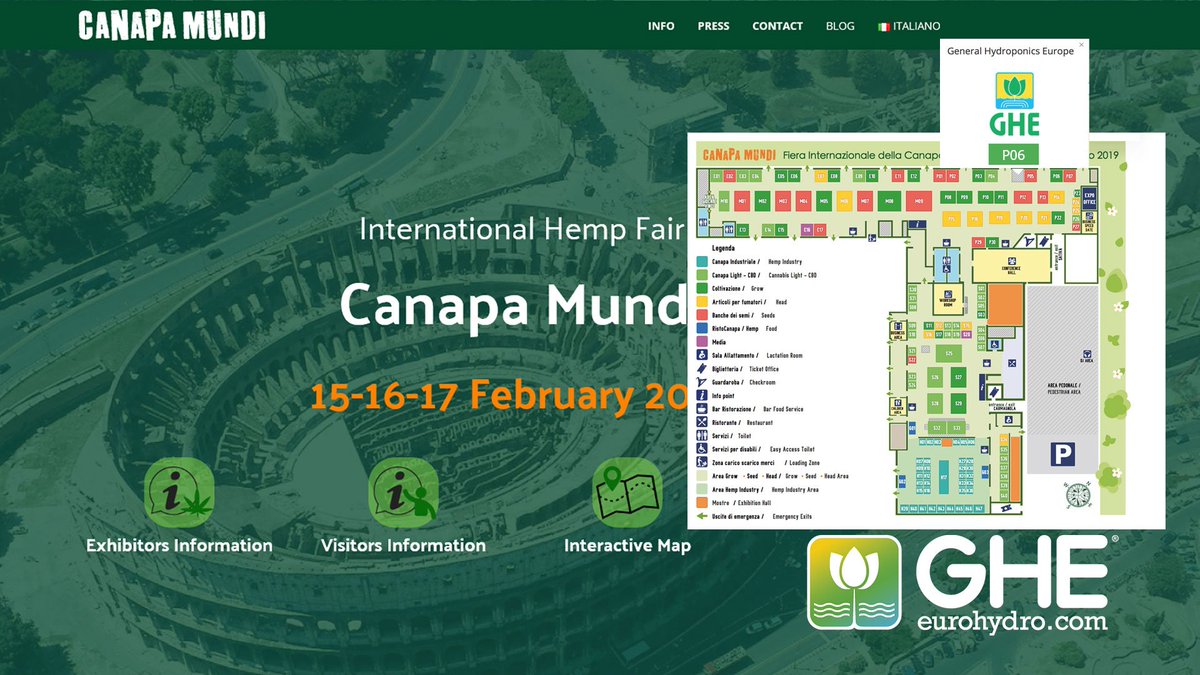Screen dimensions: 1200x675
Task: Click the large GHE eurohydro logo
Action: [962, 584]
